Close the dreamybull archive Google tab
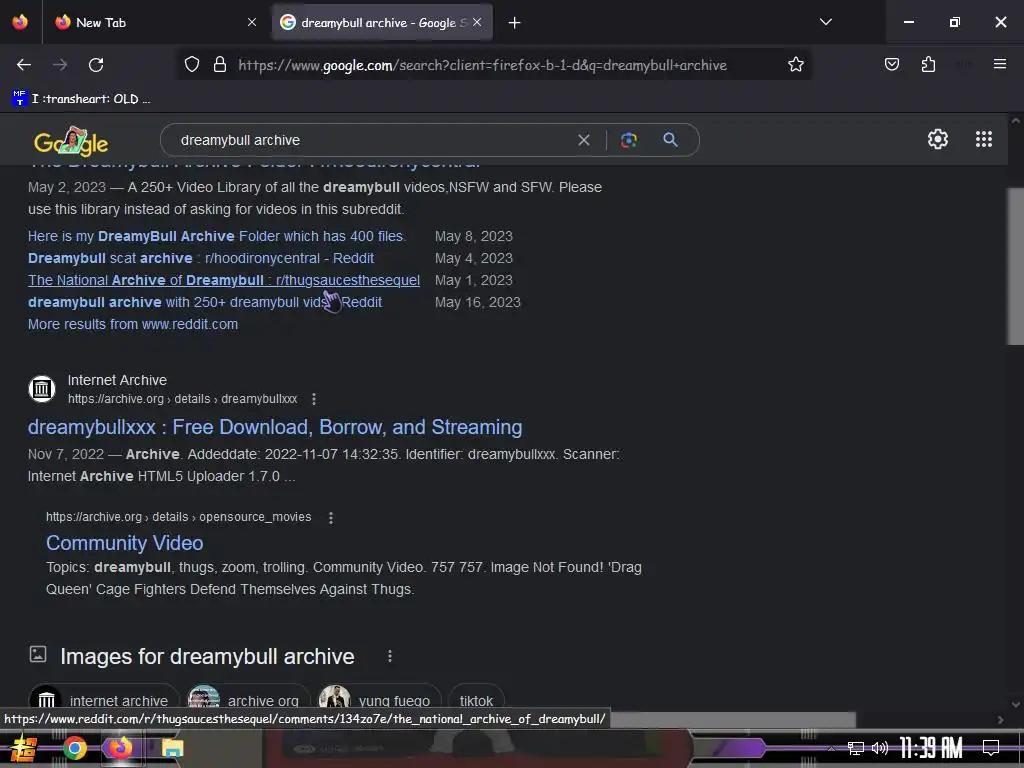This screenshot has height=768, width=1024. [x=477, y=22]
